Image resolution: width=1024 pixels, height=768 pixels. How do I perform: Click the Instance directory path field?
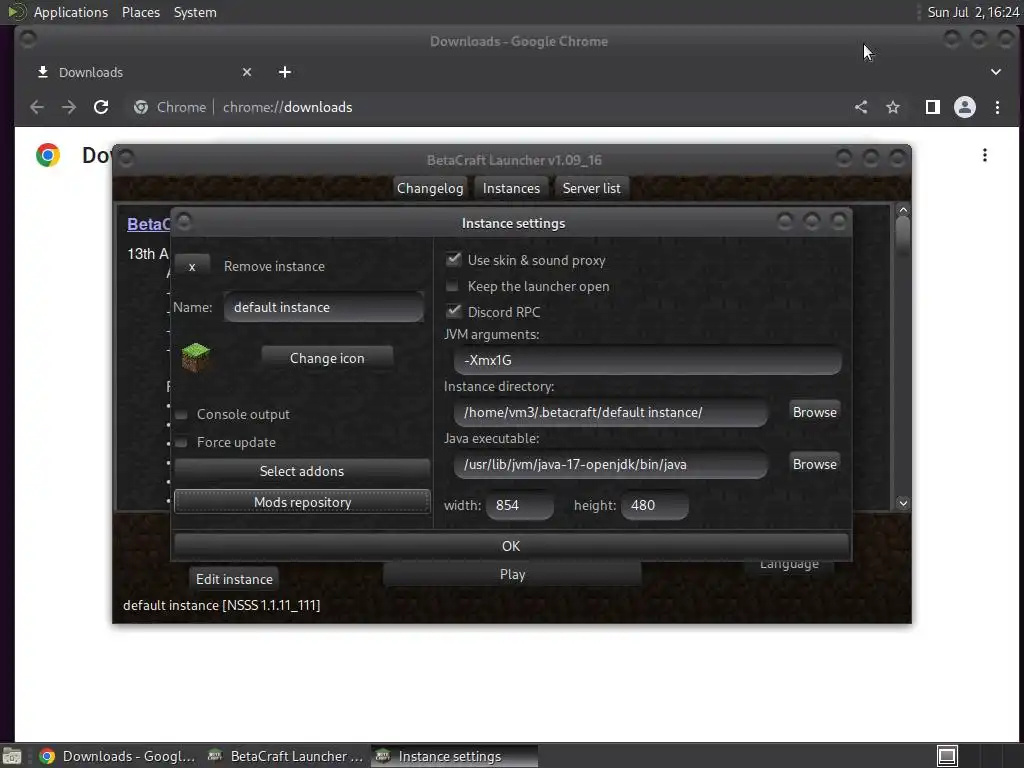coord(611,412)
